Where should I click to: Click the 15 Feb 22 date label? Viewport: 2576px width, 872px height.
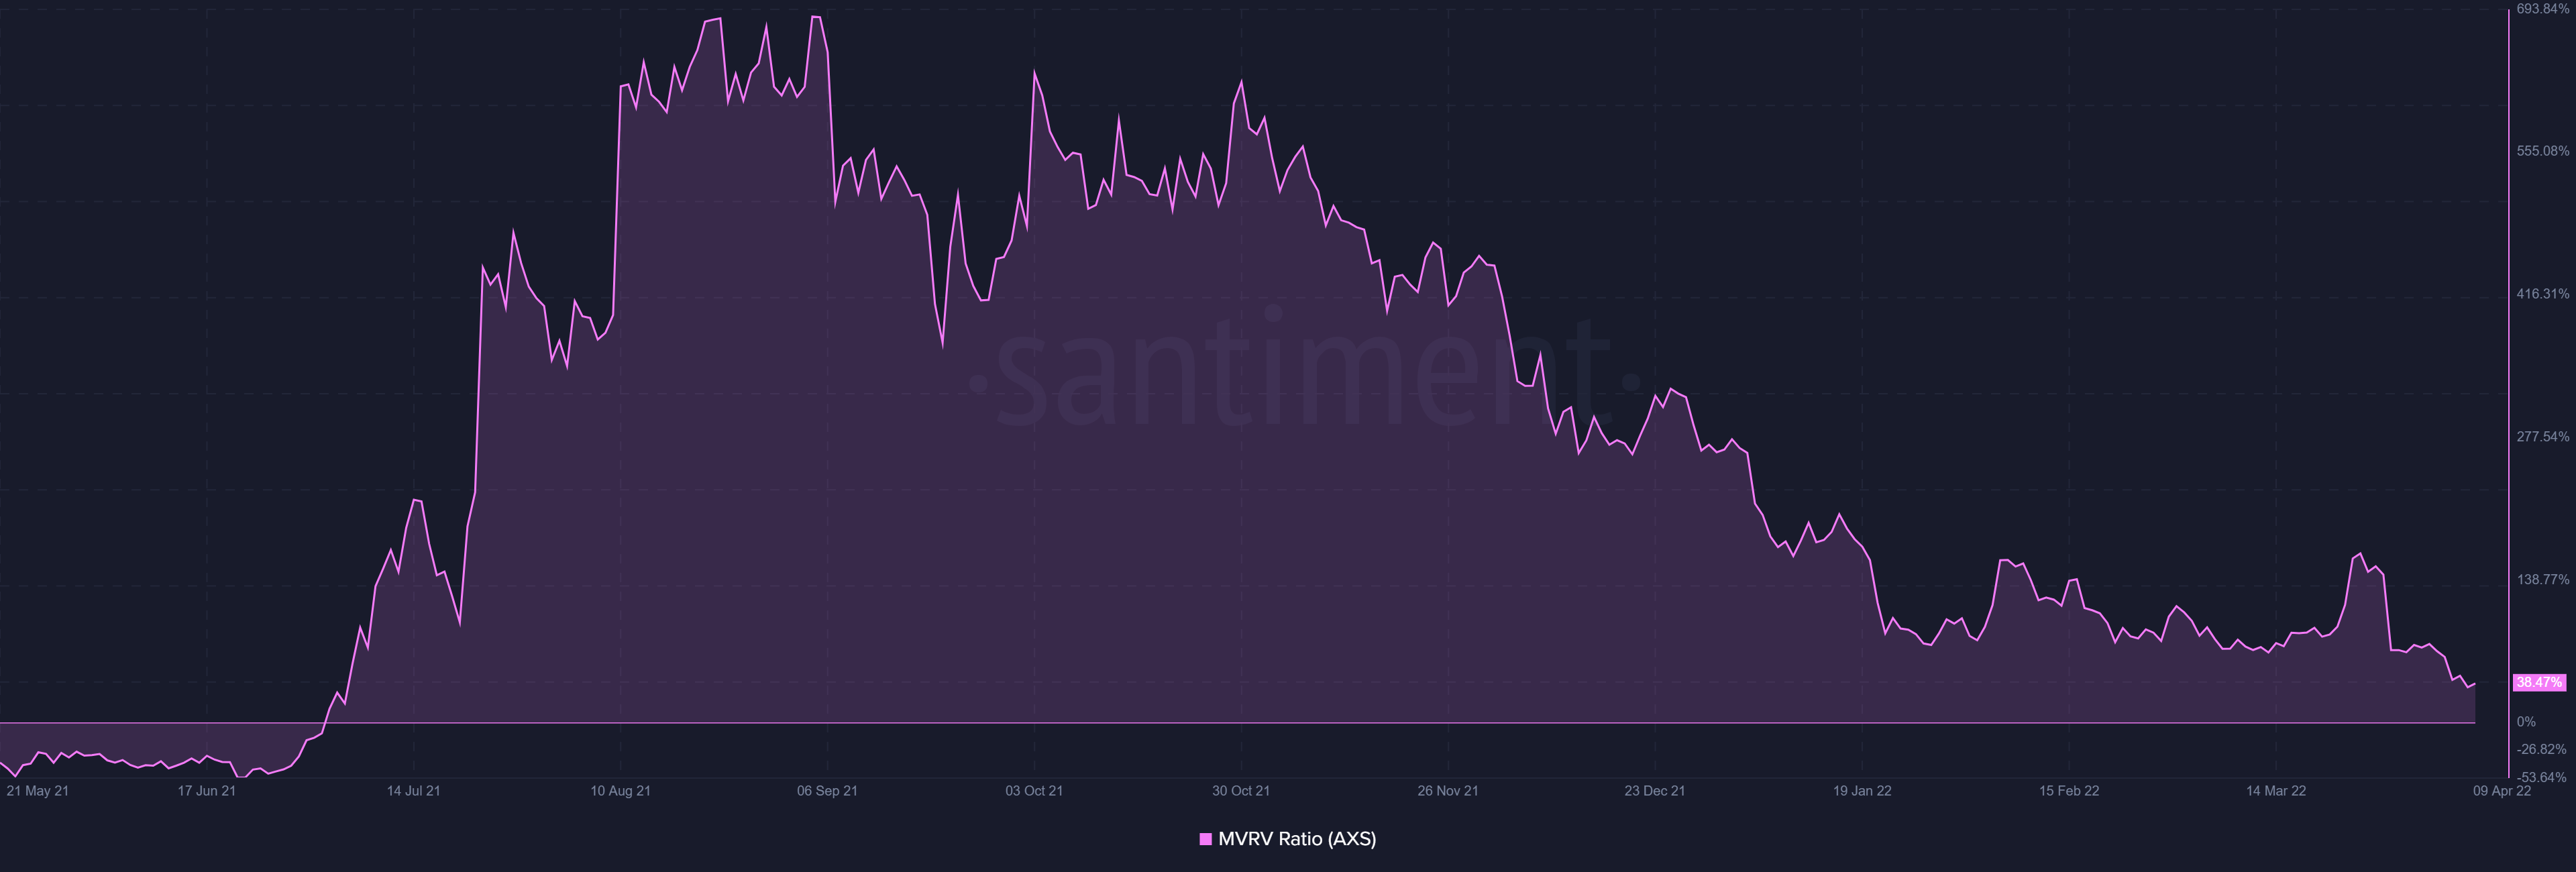2069,791
